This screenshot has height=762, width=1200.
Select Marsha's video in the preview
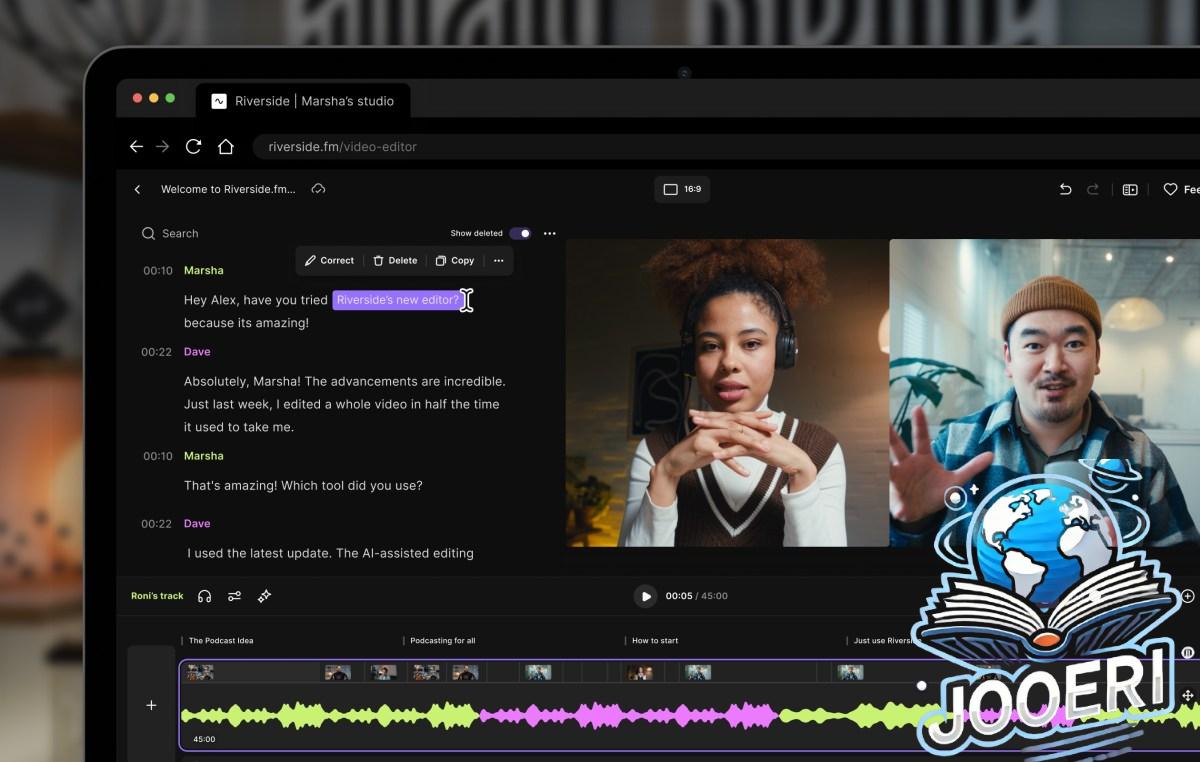pyautogui.click(x=727, y=393)
